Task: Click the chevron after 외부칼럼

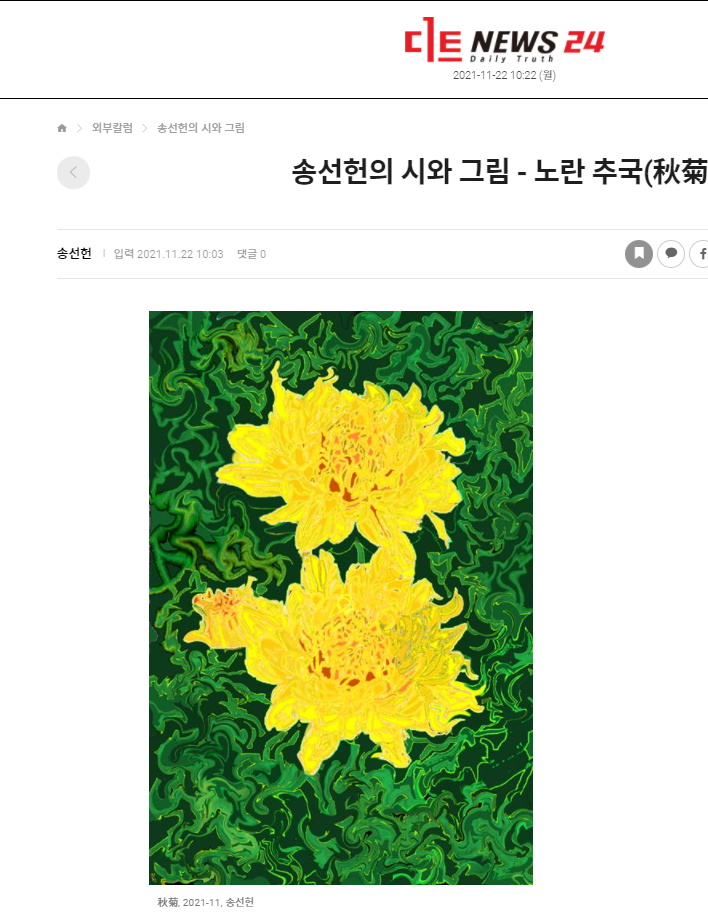Action: click(145, 128)
